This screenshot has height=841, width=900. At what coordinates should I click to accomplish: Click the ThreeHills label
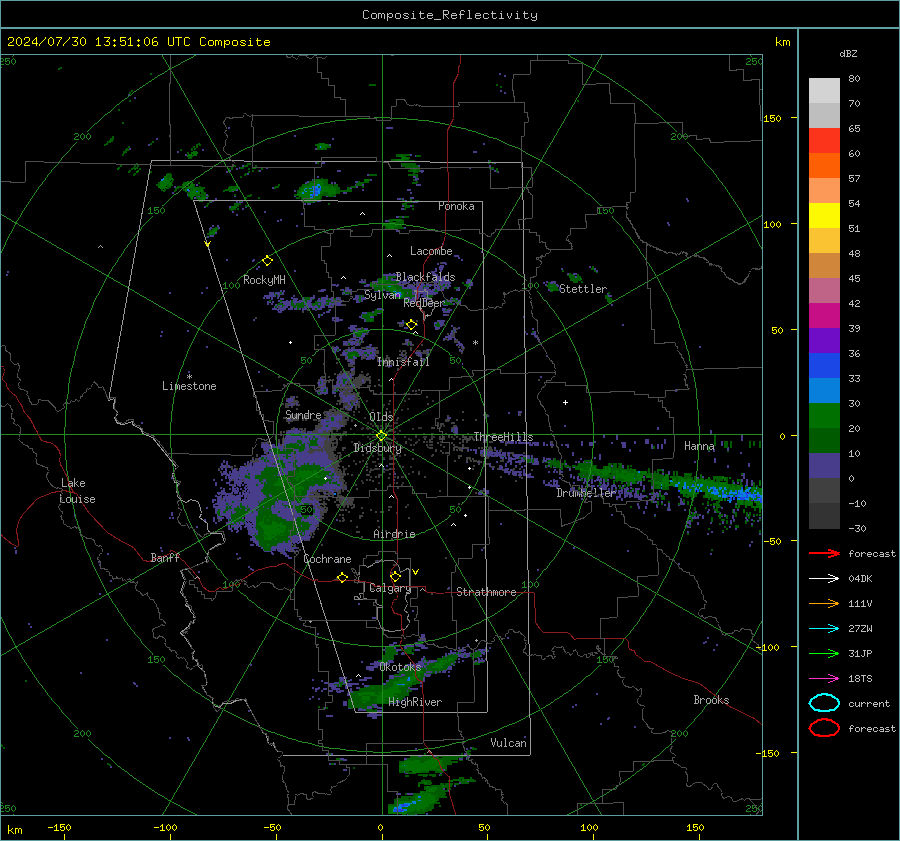click(x=503, y=437)
